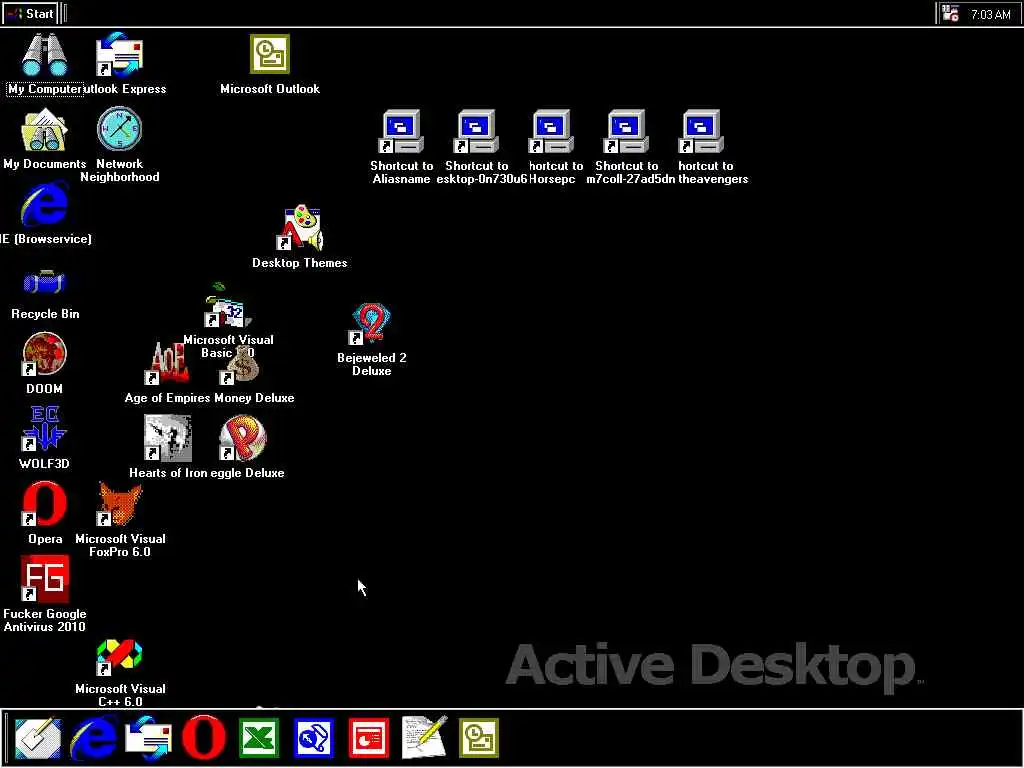Select the My Computer desktop icon
The image size is (1024, 768).
(x=44, y=56)
